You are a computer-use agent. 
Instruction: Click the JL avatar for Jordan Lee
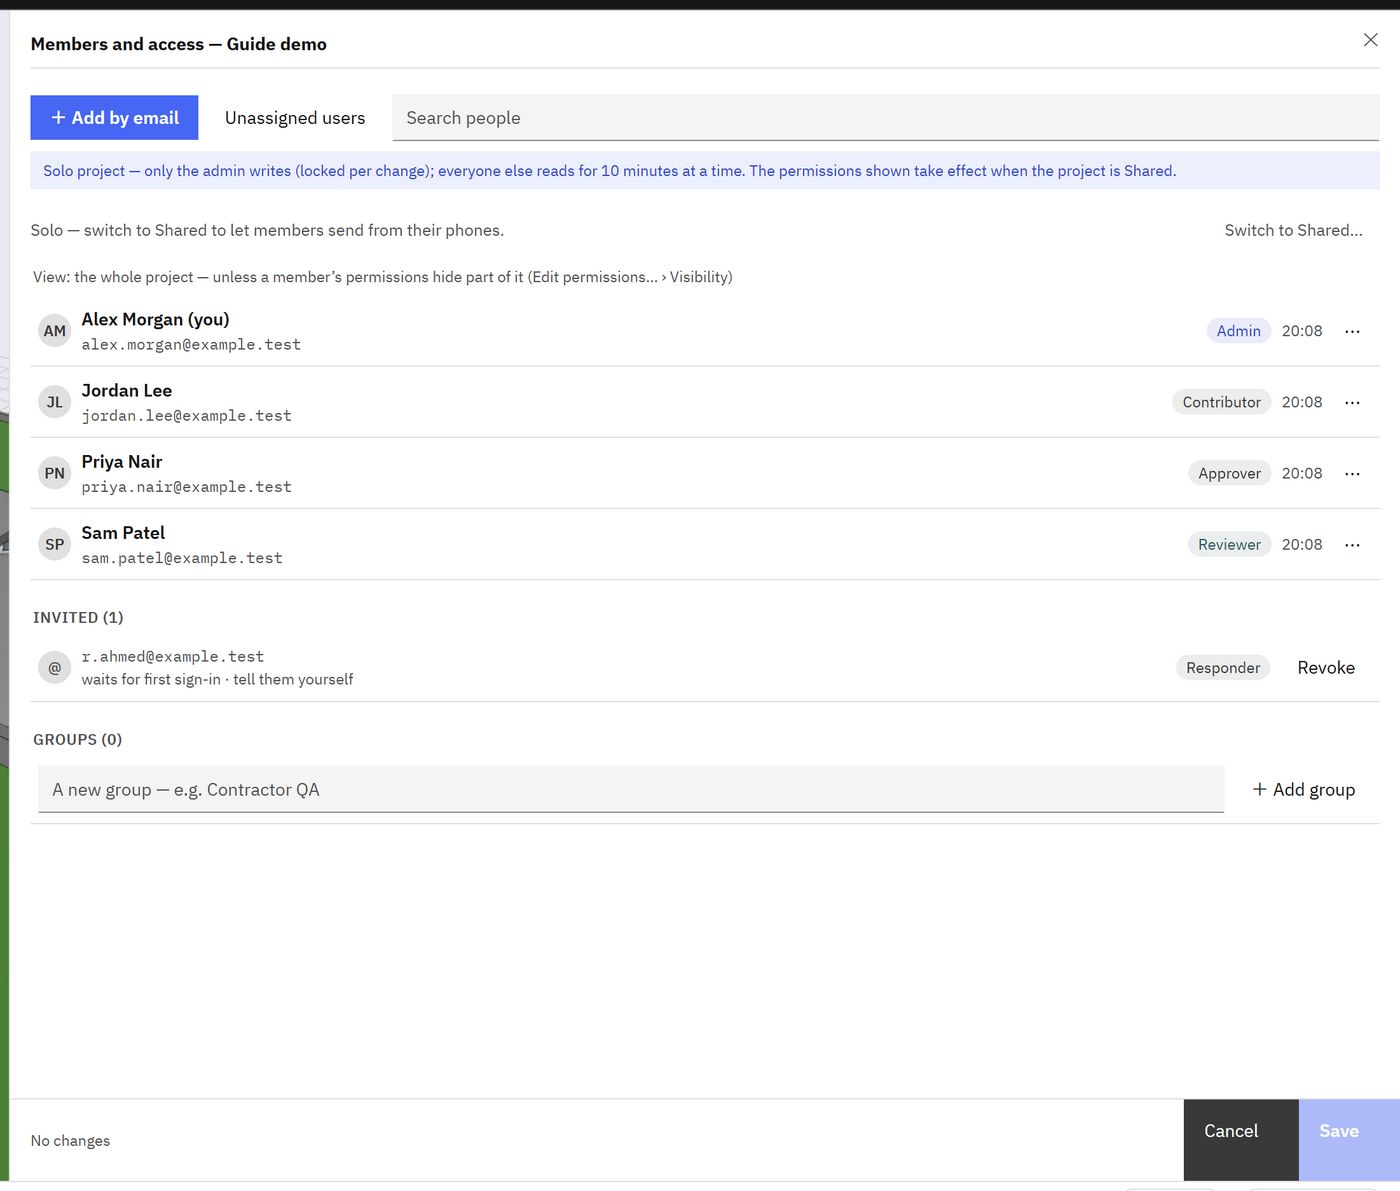tap(54, 402)
